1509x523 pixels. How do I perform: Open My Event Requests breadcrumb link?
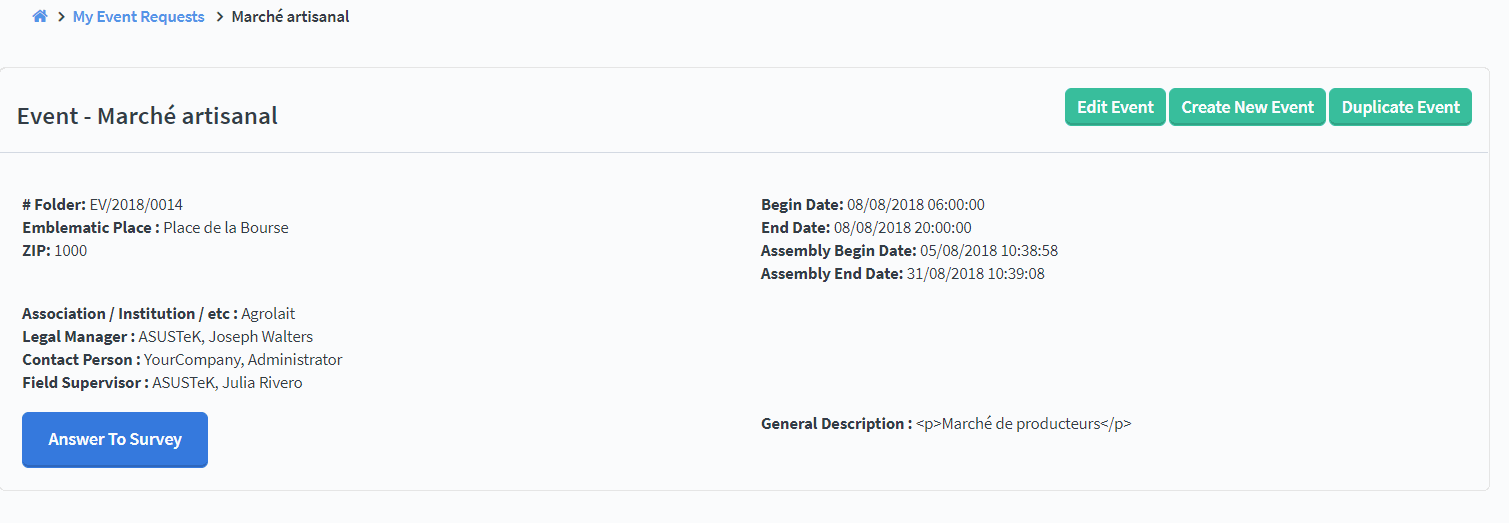click(139, 17)
